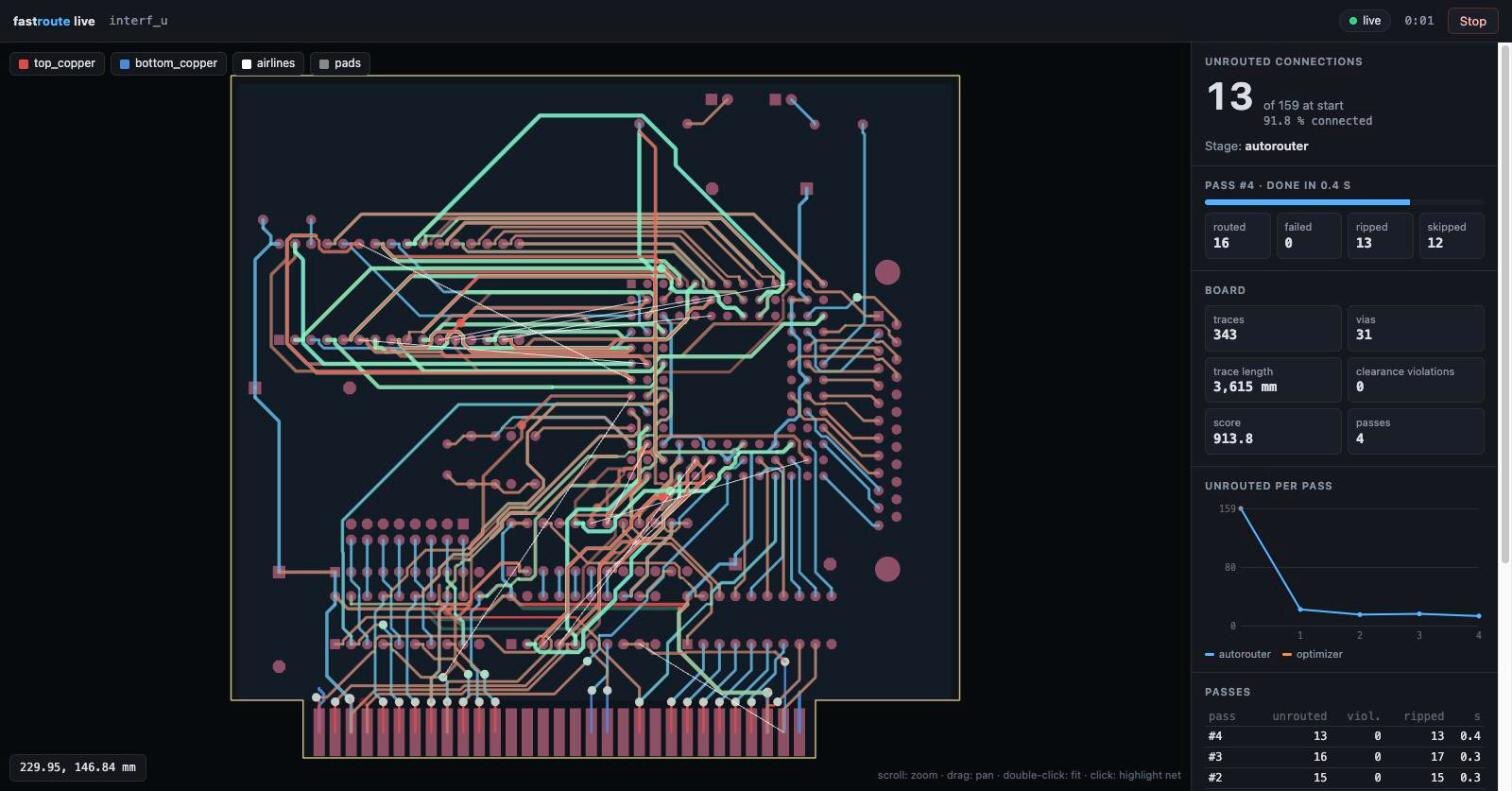1512x791 pixels.
Task: Click the side panel scrollbar
Action: (x=1506, y=302)
